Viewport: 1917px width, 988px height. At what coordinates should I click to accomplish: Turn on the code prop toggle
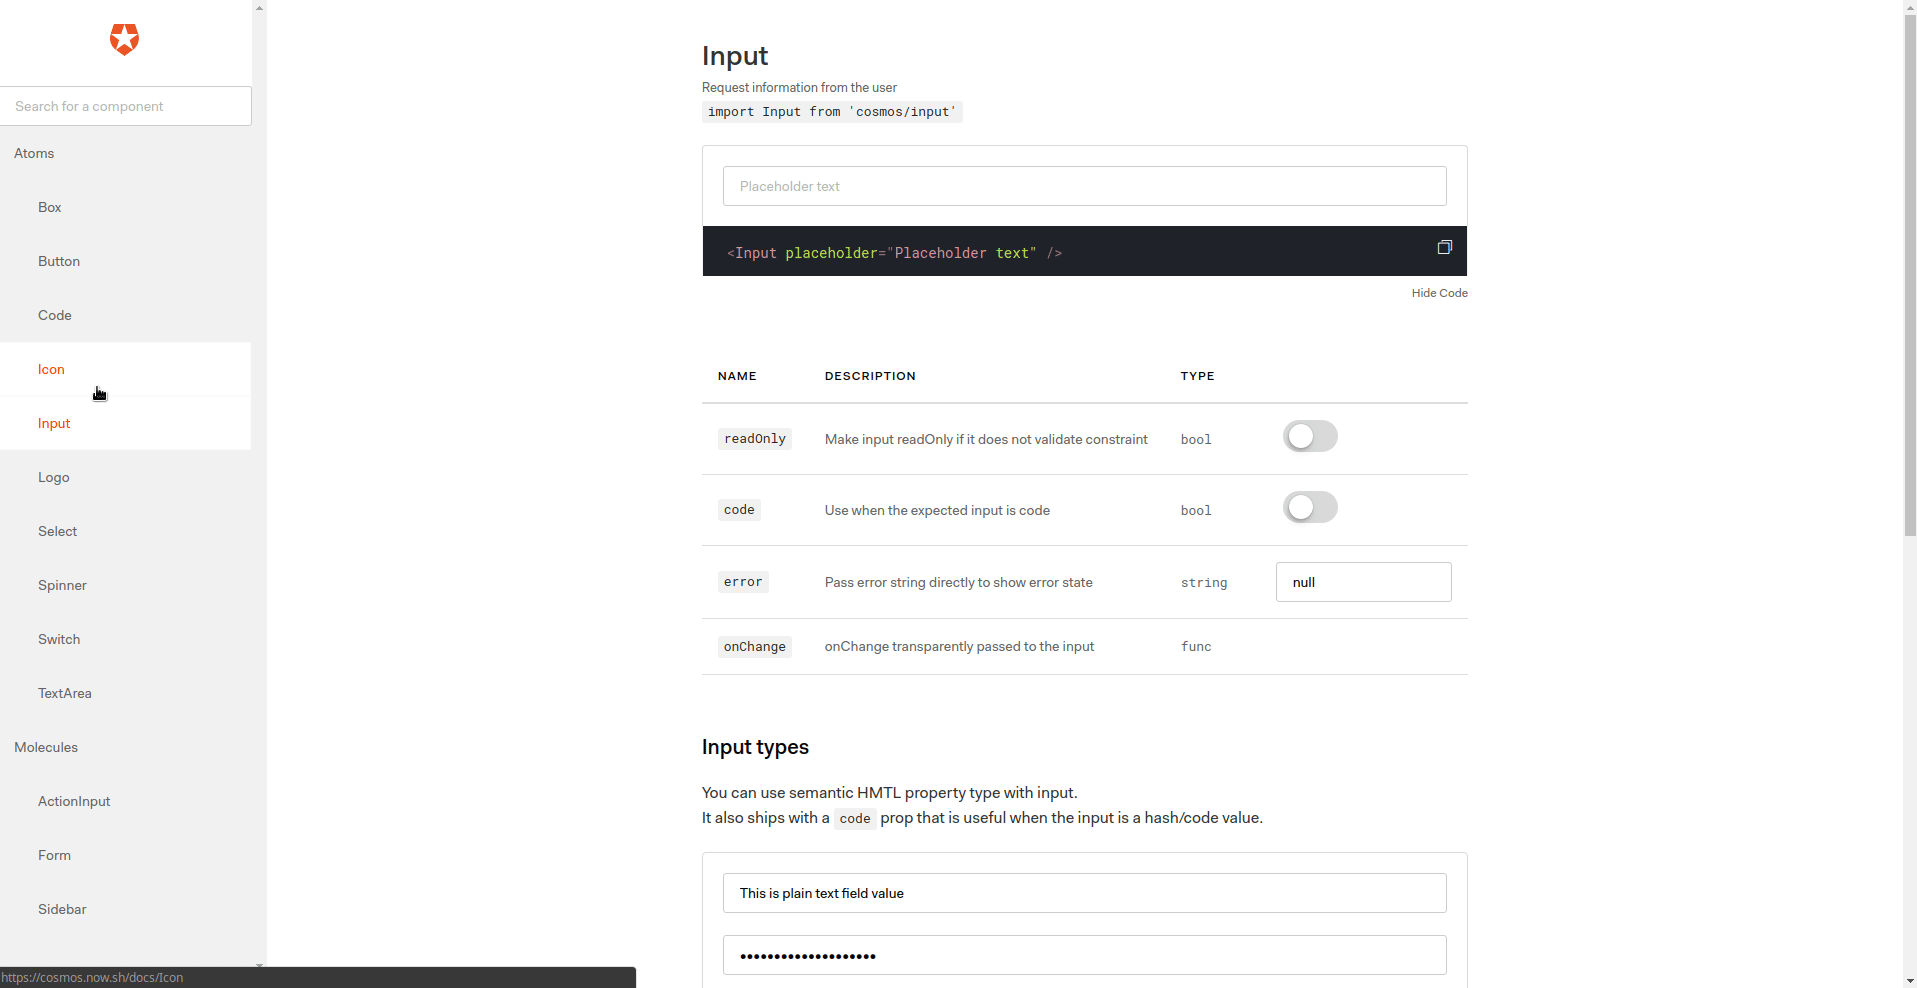pyautogui.click(x=1310, y=507)
